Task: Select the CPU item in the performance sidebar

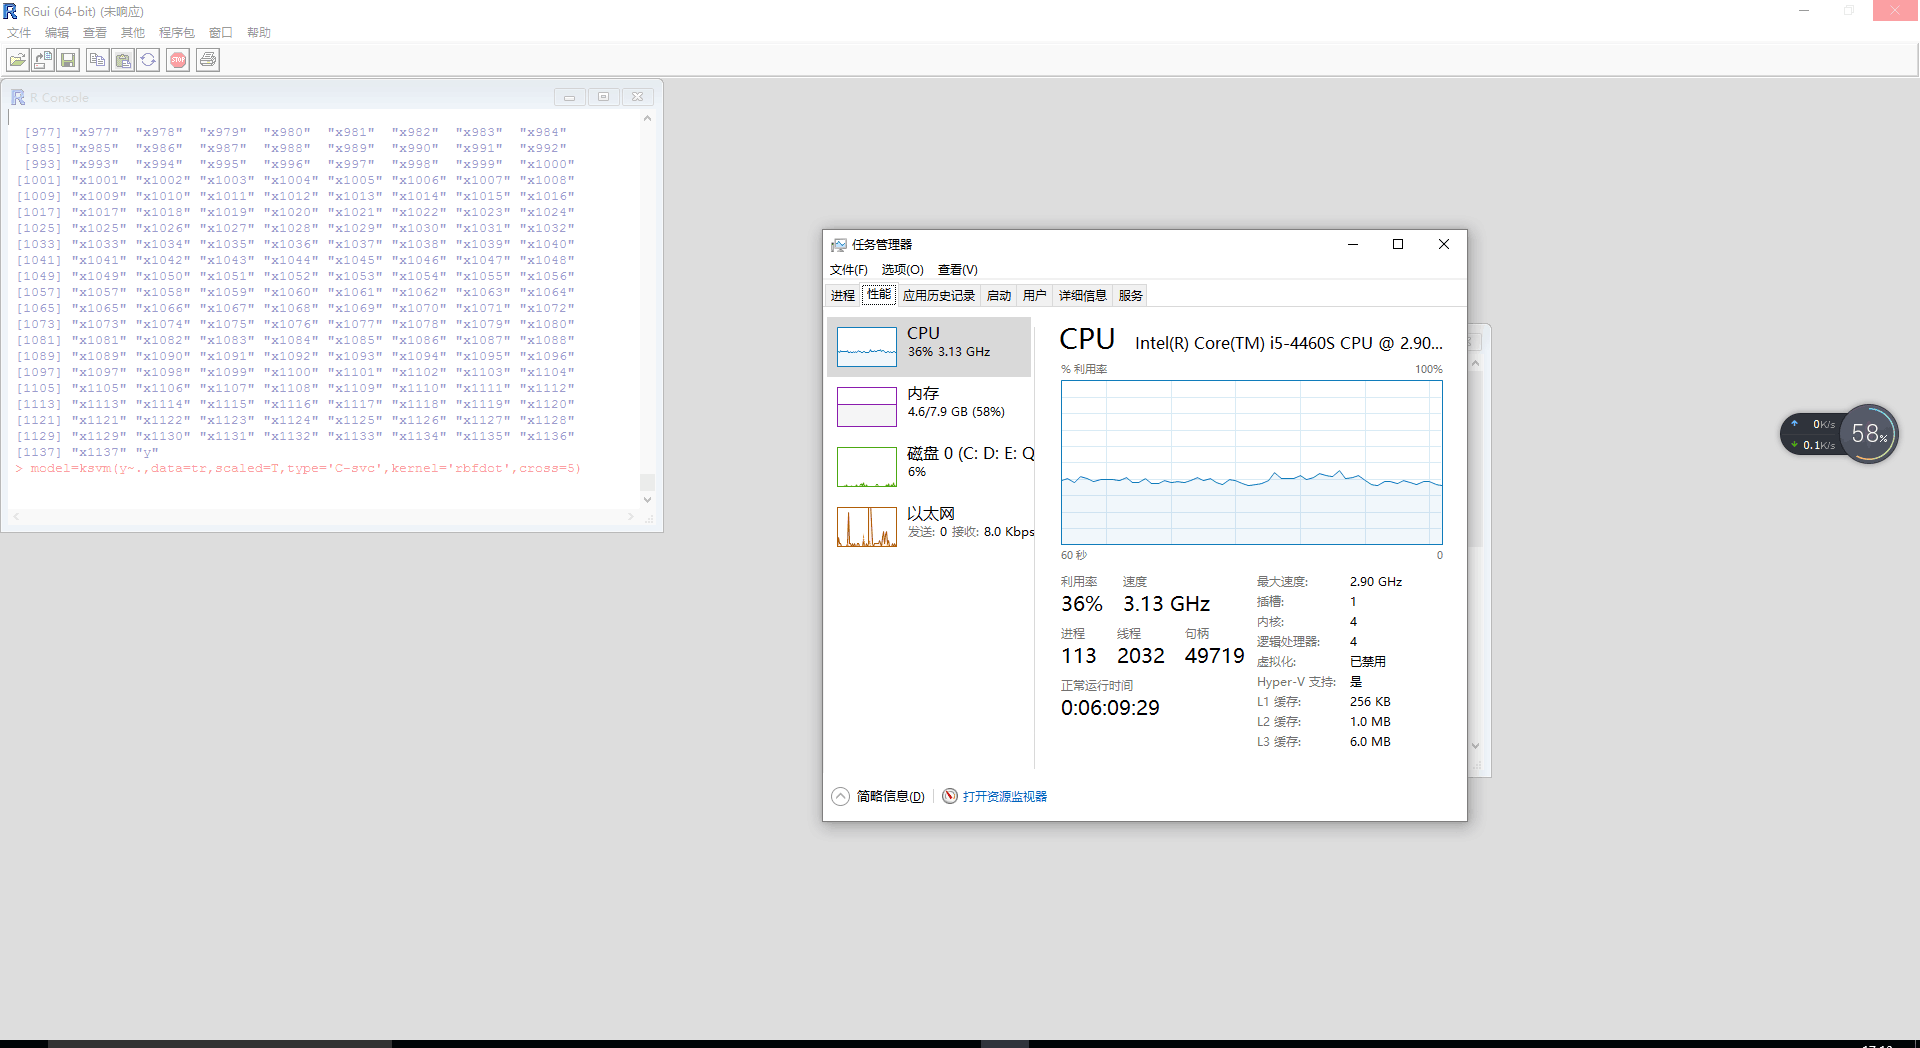Action: [x=929, y=347]
